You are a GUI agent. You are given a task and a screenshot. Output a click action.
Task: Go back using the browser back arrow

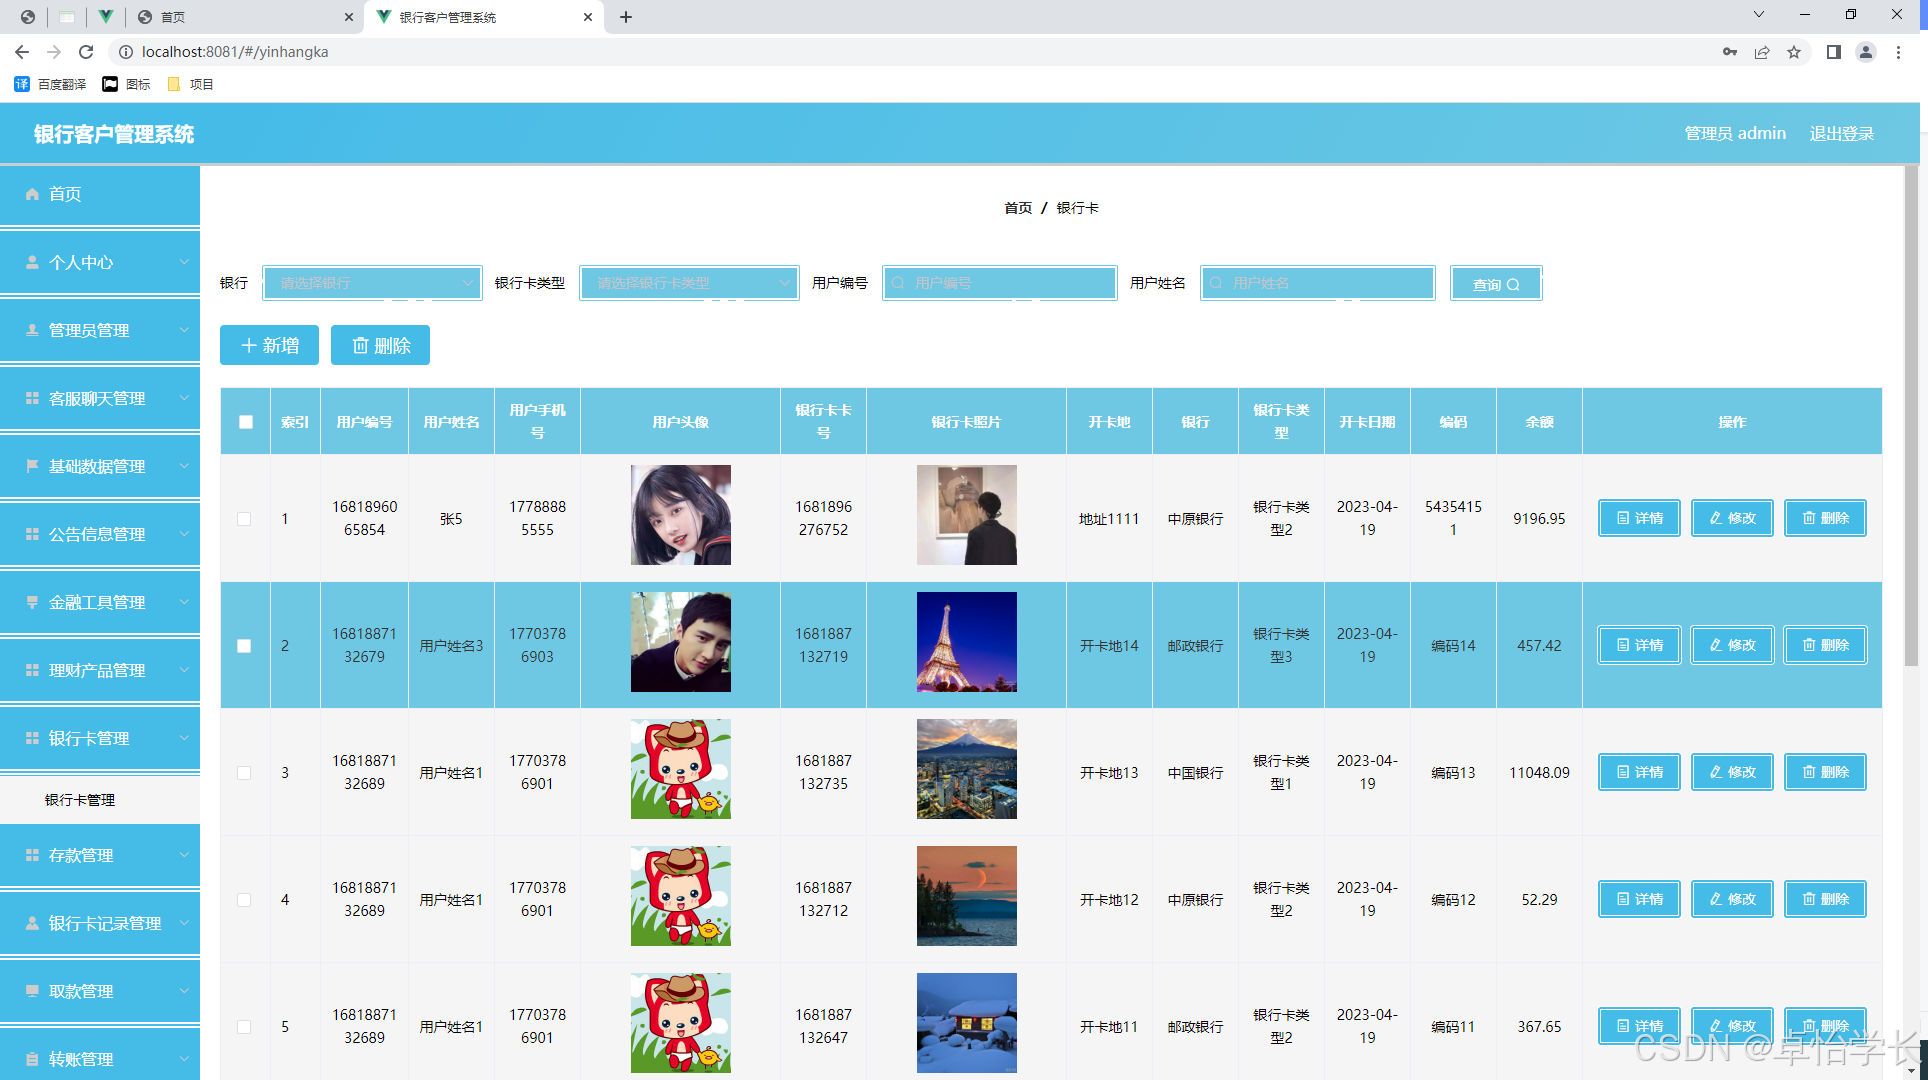point(22,52)
